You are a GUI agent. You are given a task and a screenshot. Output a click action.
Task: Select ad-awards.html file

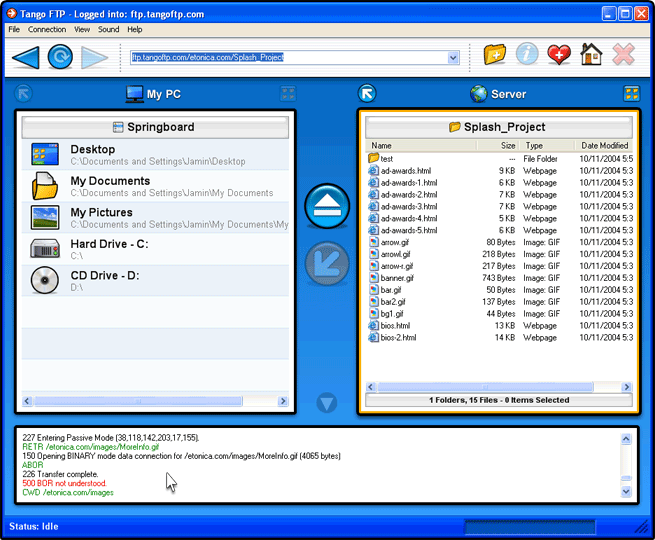500,171
